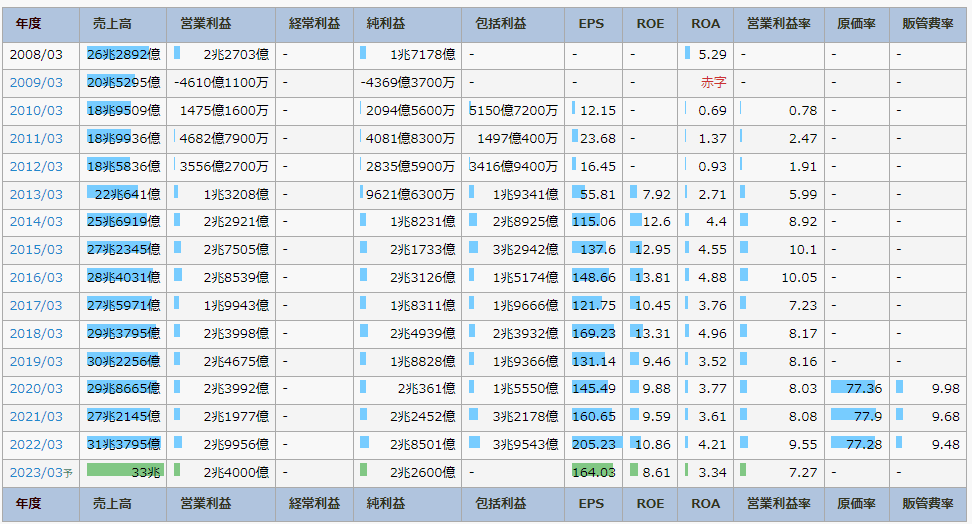The height and width of the screenshot is (524, 972).
Task: Open the 2009/03 fiscal year link
Action: click(36, 82)
